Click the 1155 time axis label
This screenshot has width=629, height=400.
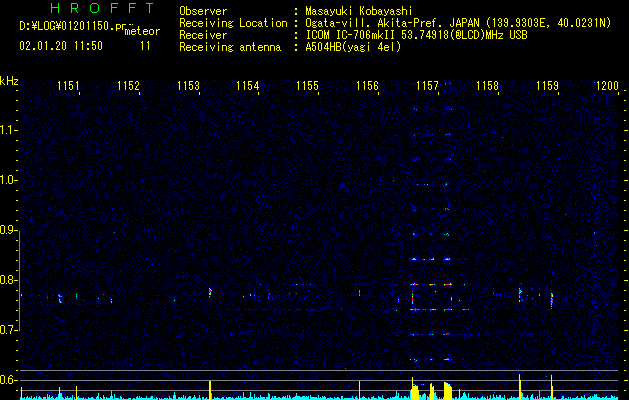tap(307, 86)
